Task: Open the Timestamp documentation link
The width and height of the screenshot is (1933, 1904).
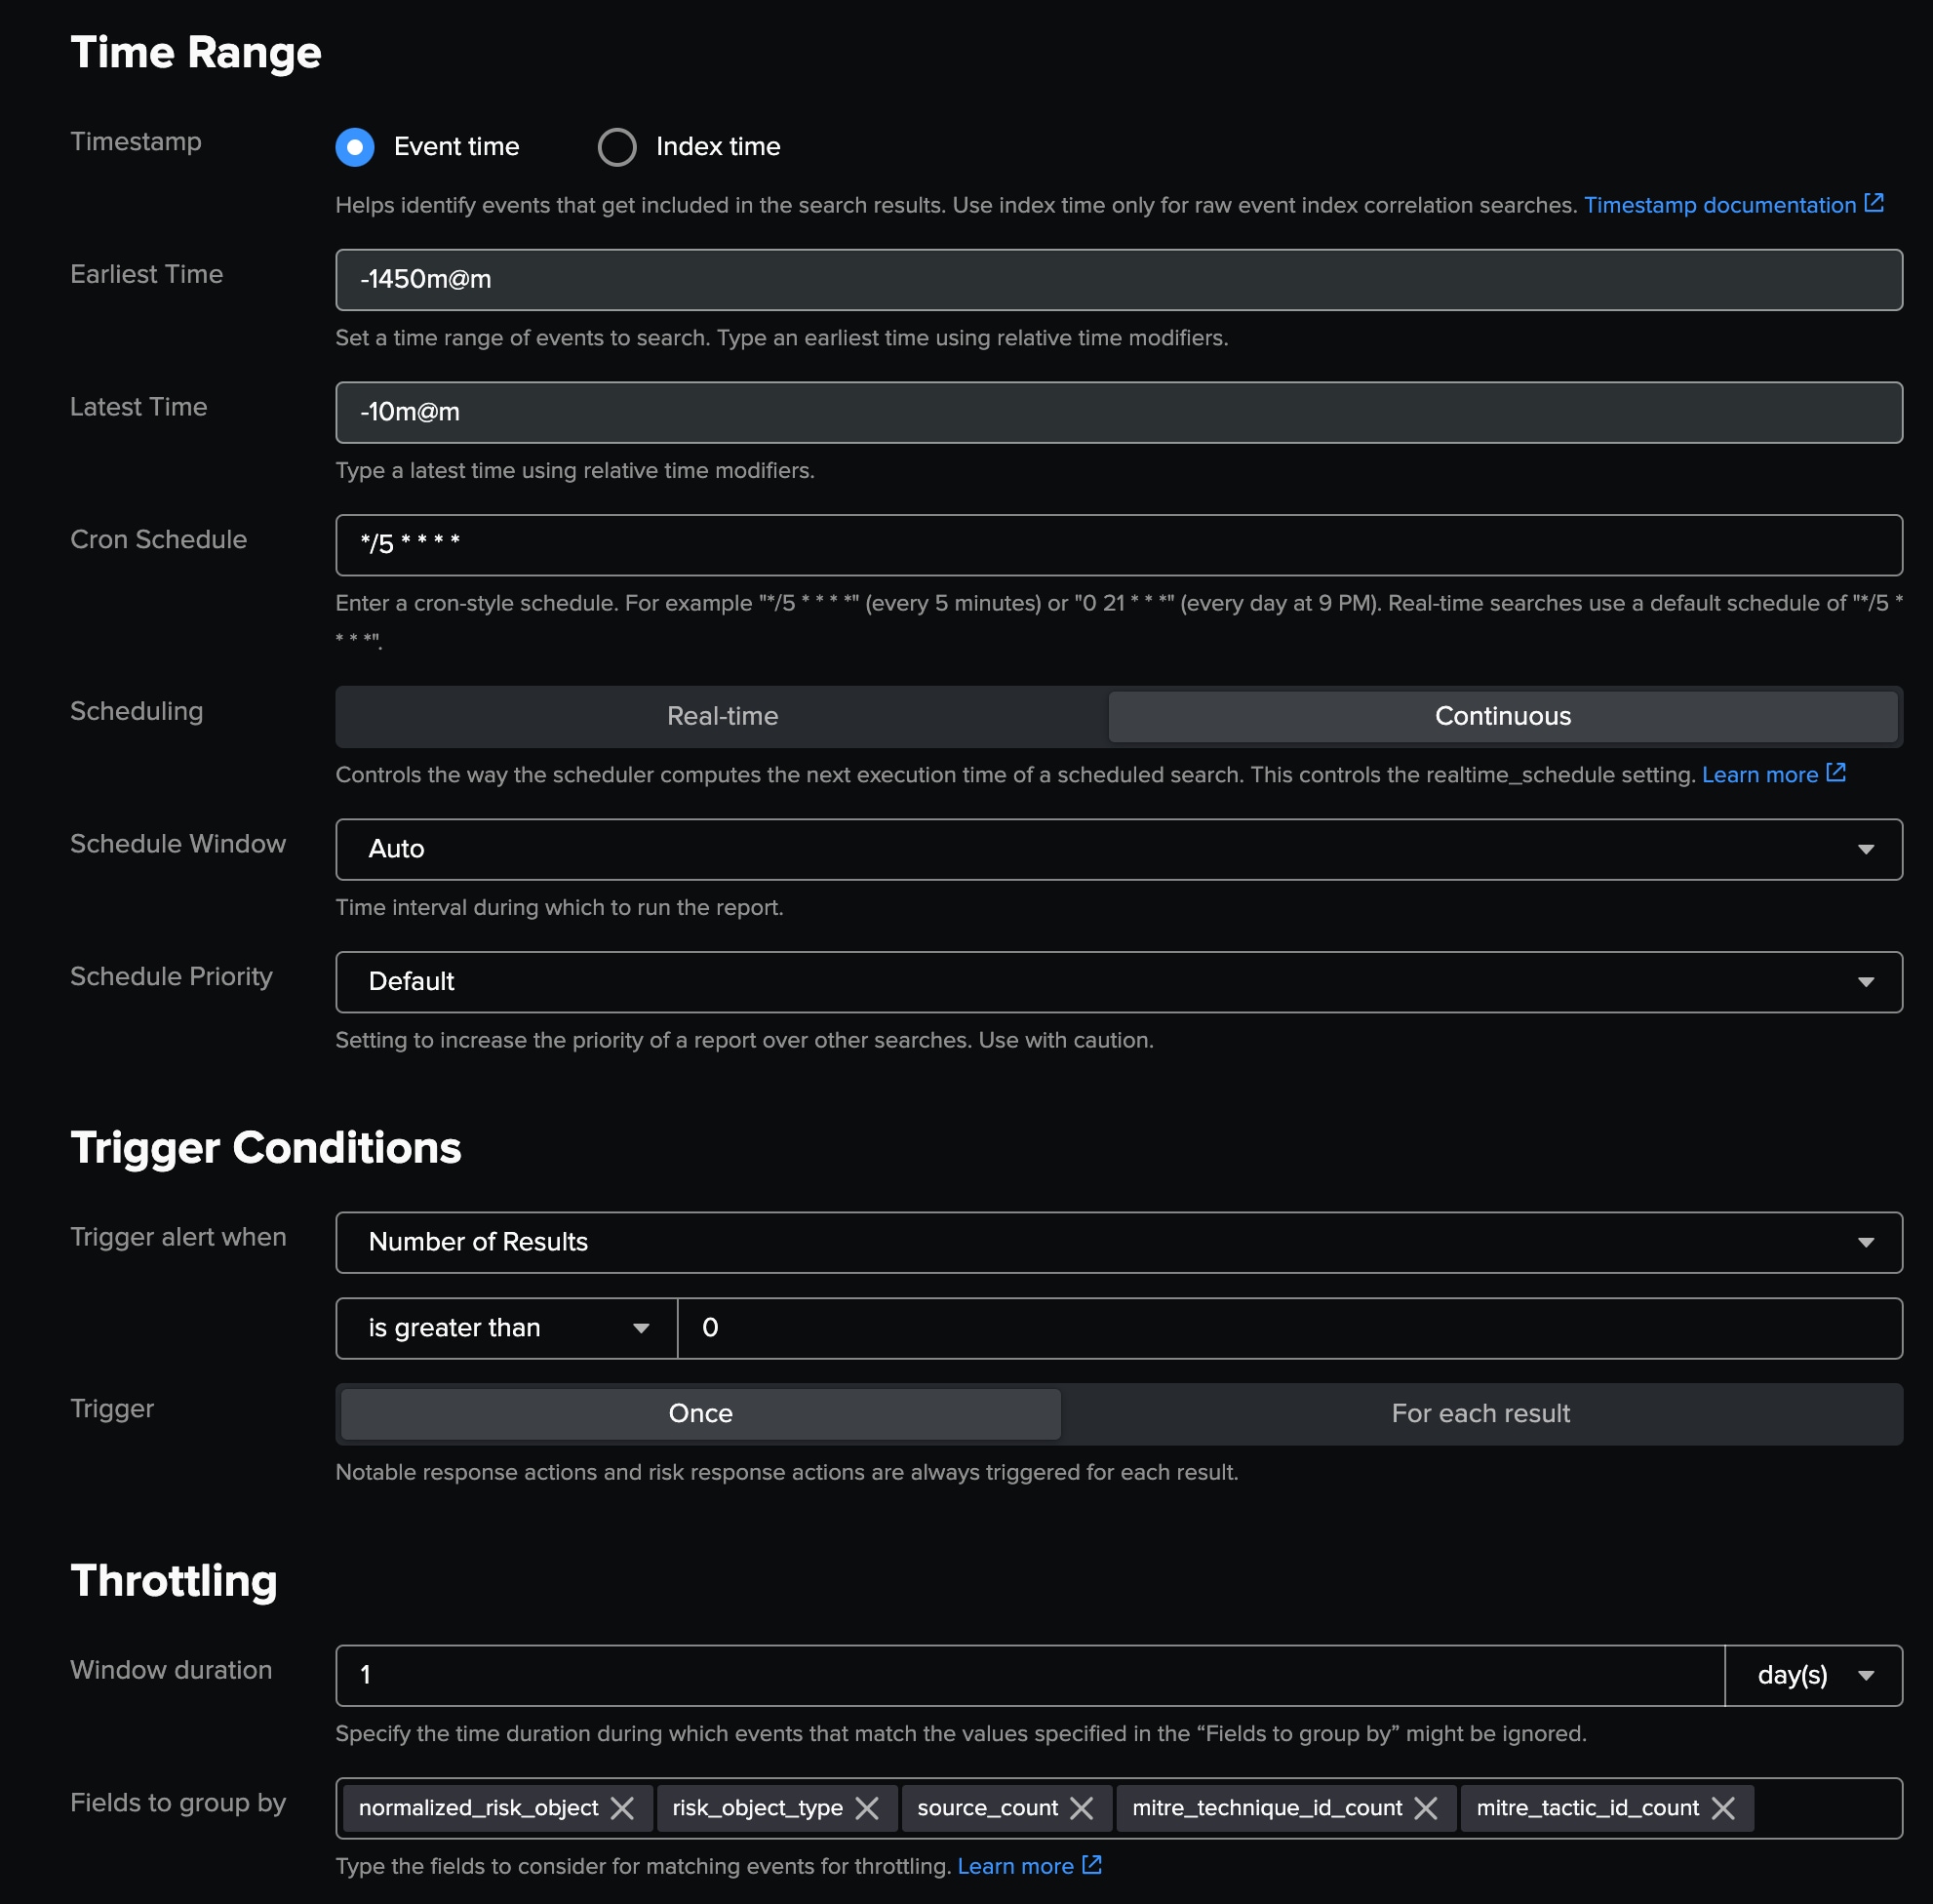Action: pyautogui.click(x=1733, y=205)
